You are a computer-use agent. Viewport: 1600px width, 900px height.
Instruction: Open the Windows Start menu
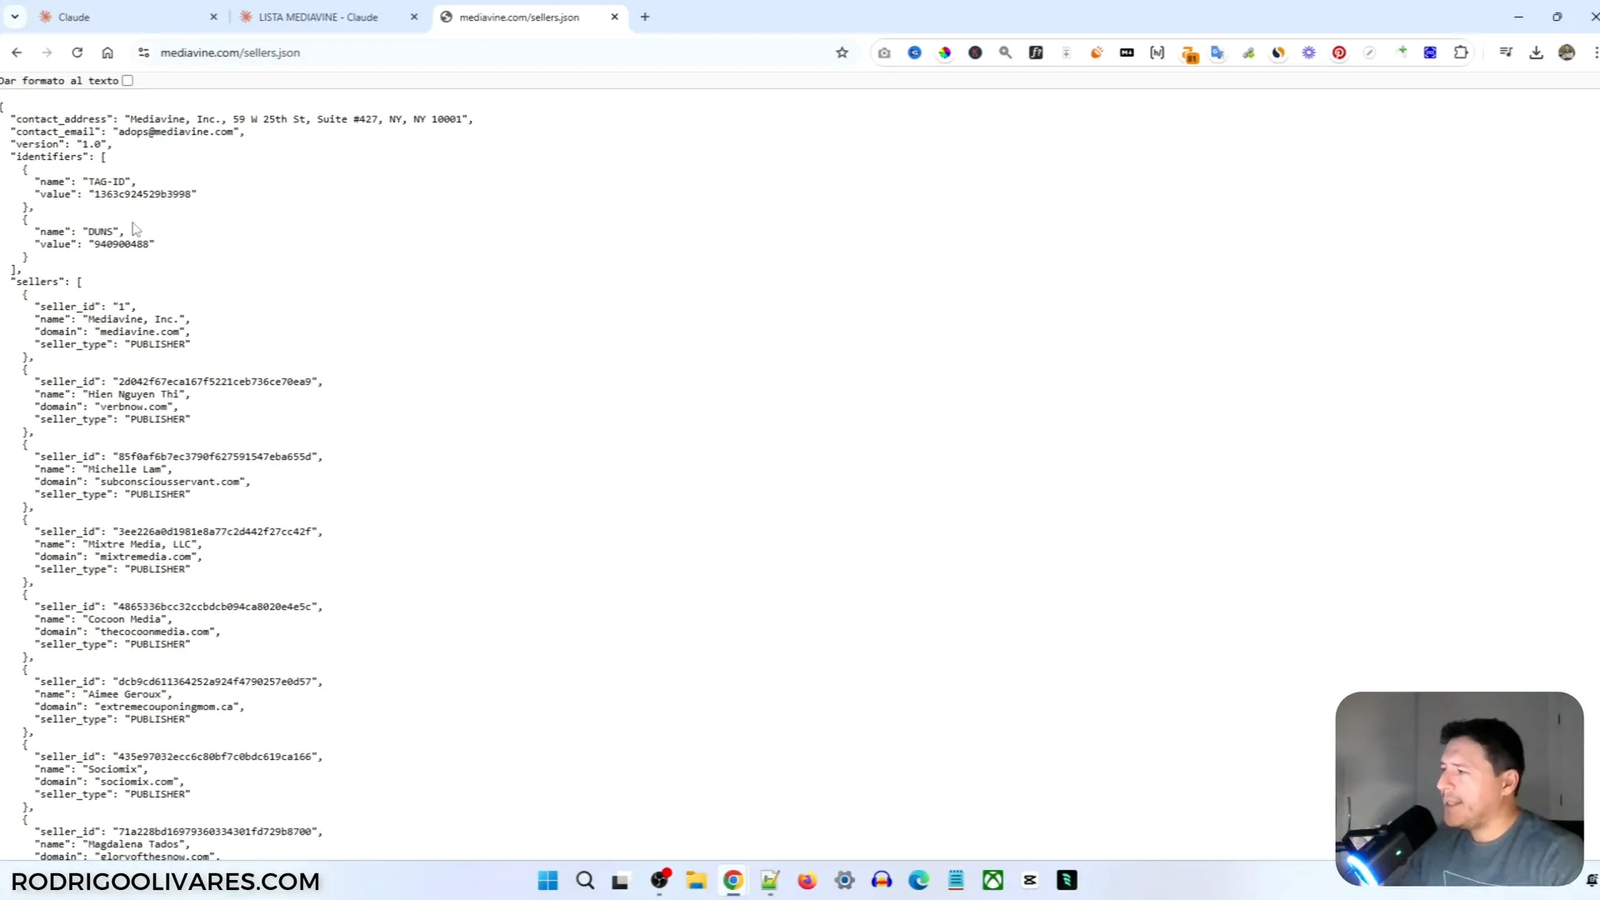[x=548, y=880]
